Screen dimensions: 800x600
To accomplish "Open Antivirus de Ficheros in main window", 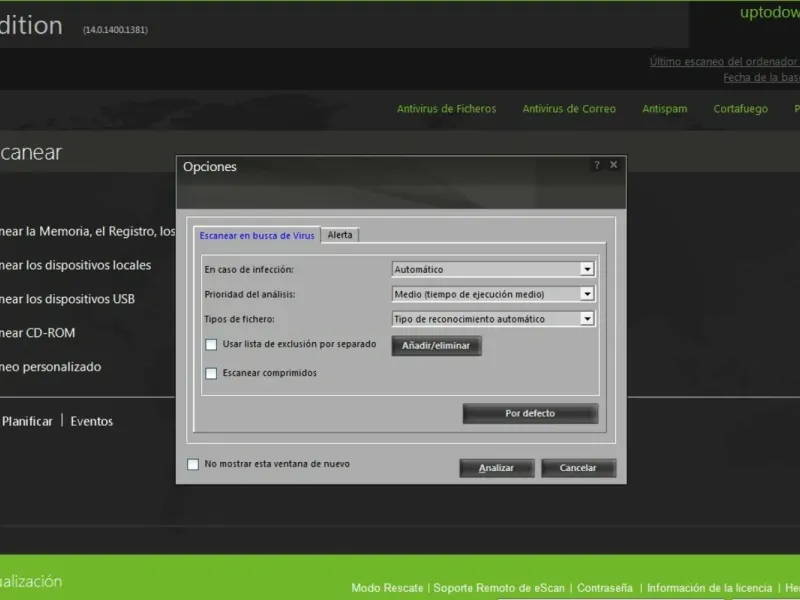I will tap(446, 109).
